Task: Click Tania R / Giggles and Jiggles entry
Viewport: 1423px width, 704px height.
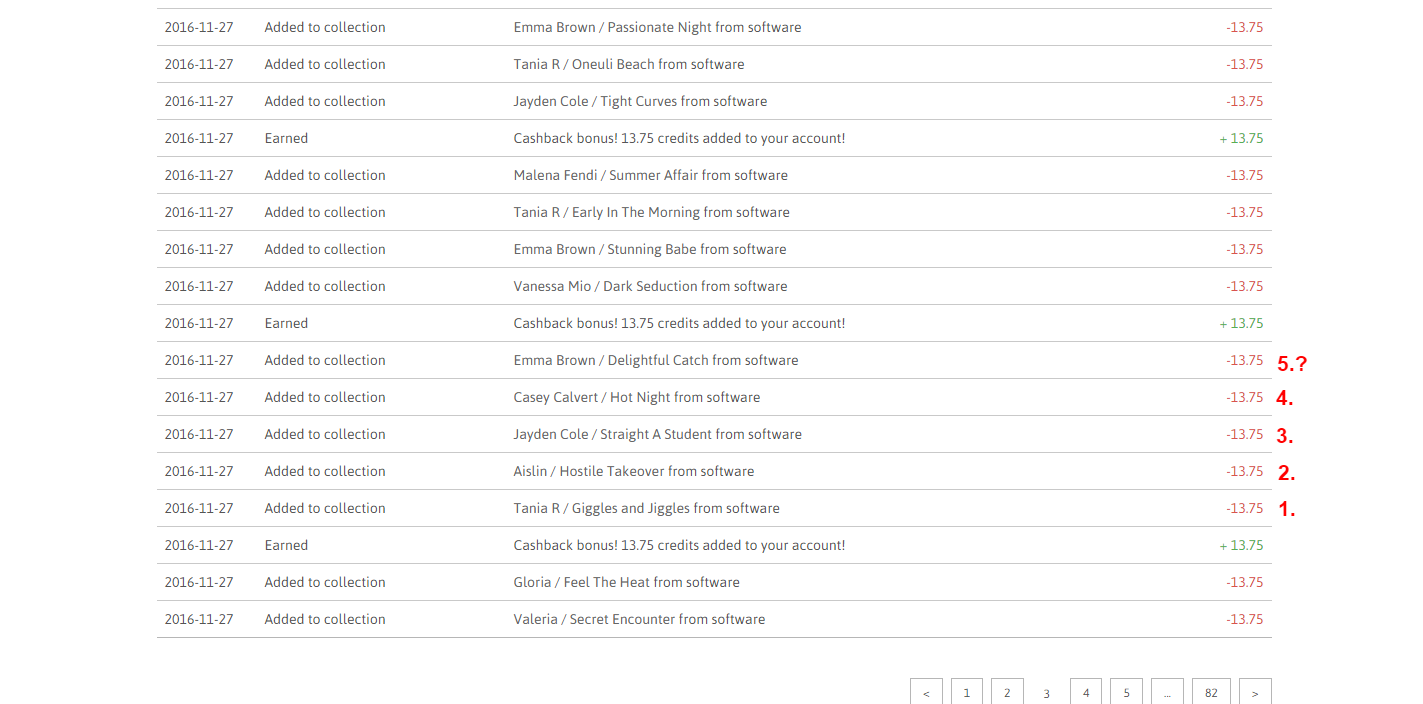Action: coord(646,509)
